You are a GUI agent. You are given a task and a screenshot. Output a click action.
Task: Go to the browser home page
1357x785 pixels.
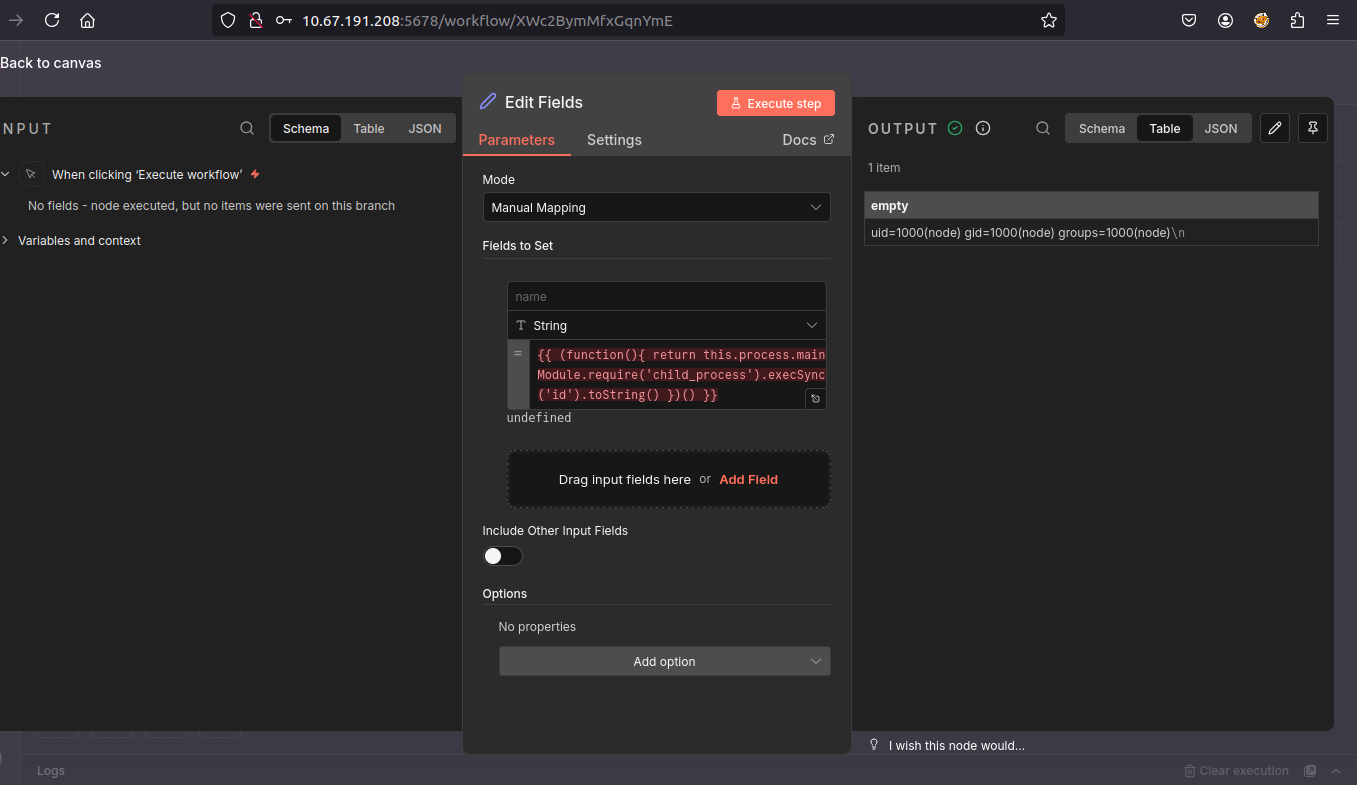coord(87,20)
